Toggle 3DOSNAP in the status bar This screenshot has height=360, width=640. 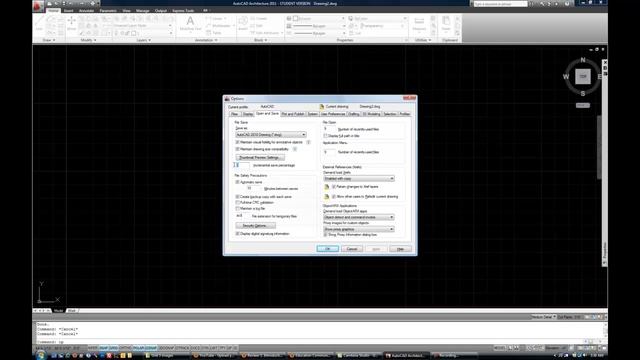[x=166, y=348]
